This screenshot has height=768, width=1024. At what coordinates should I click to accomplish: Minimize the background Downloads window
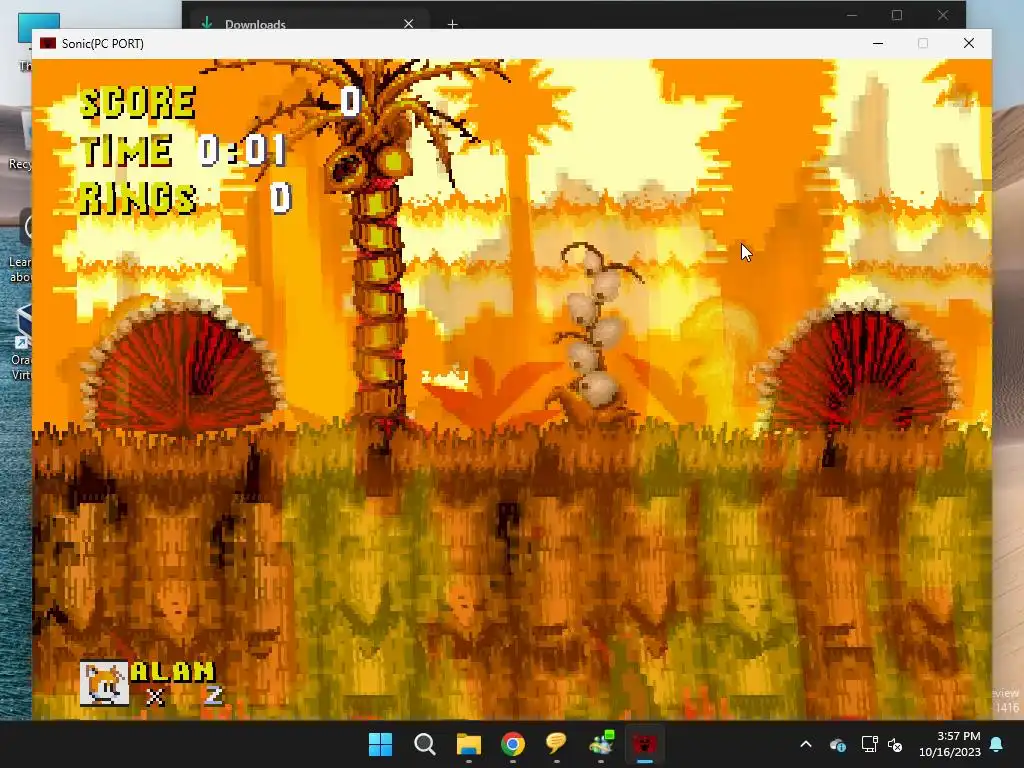click(852, 15)
